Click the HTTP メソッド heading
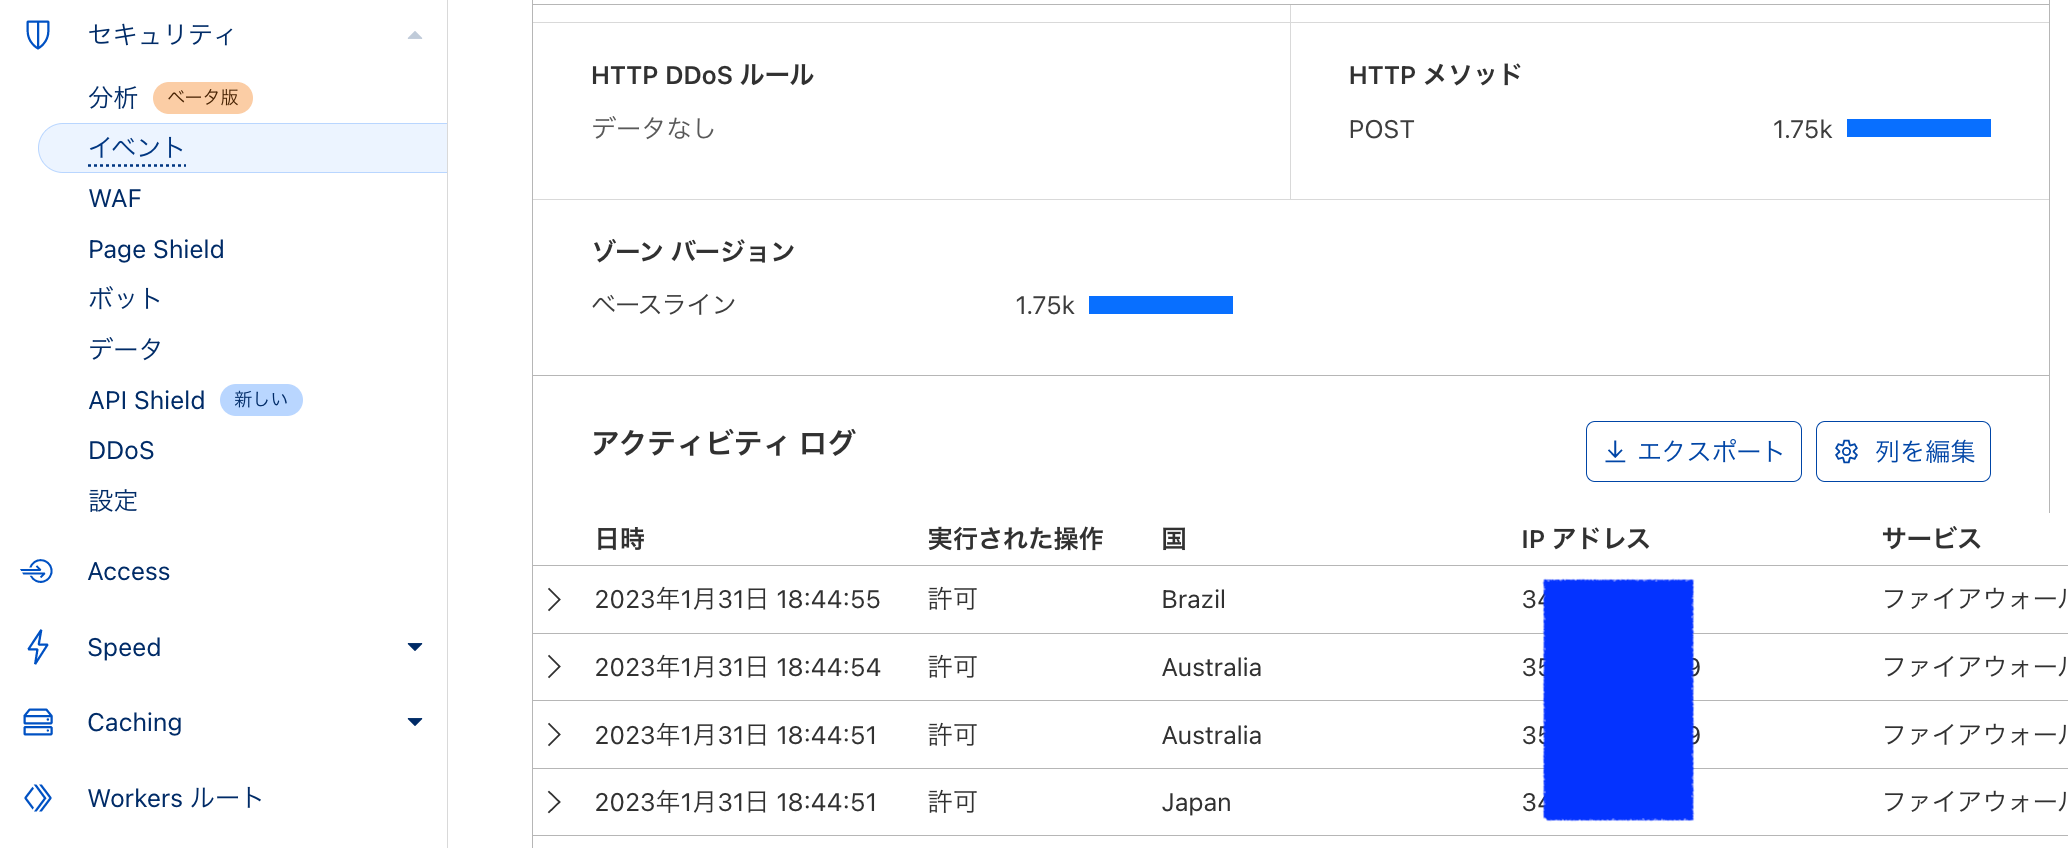 coord(1434,75)
